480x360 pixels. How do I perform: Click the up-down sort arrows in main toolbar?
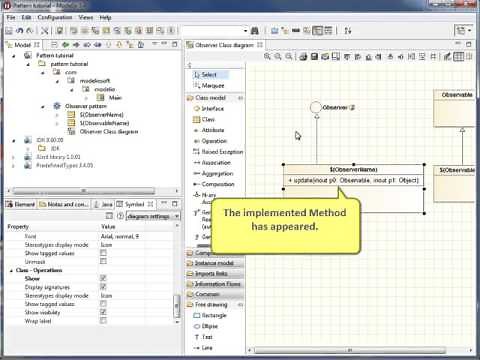[348, 31]
